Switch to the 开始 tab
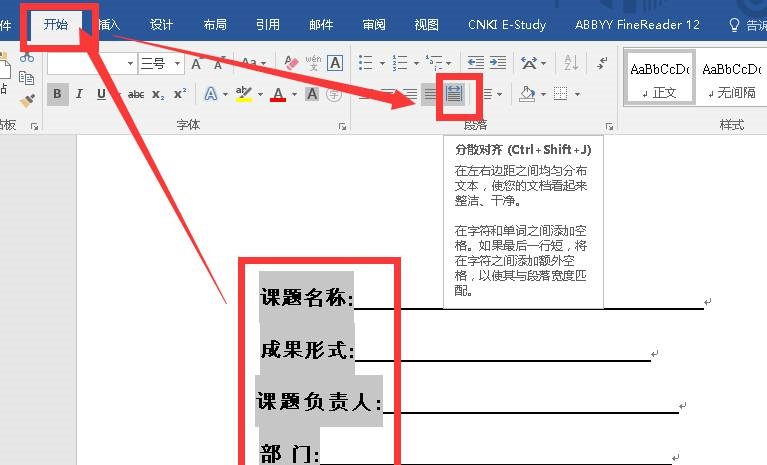Viewport: 767px width, 465px height. [x=55, y=24]
